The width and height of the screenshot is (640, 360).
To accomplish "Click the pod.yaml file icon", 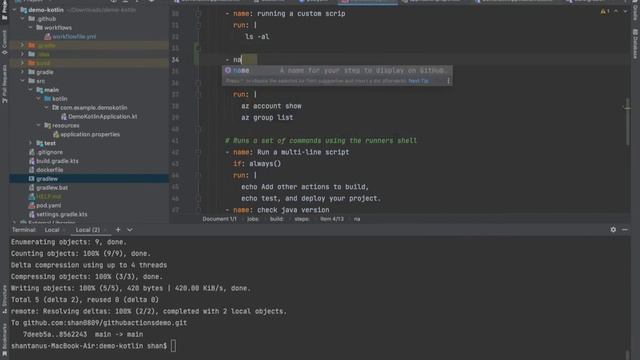I will (x=32, y=206).
